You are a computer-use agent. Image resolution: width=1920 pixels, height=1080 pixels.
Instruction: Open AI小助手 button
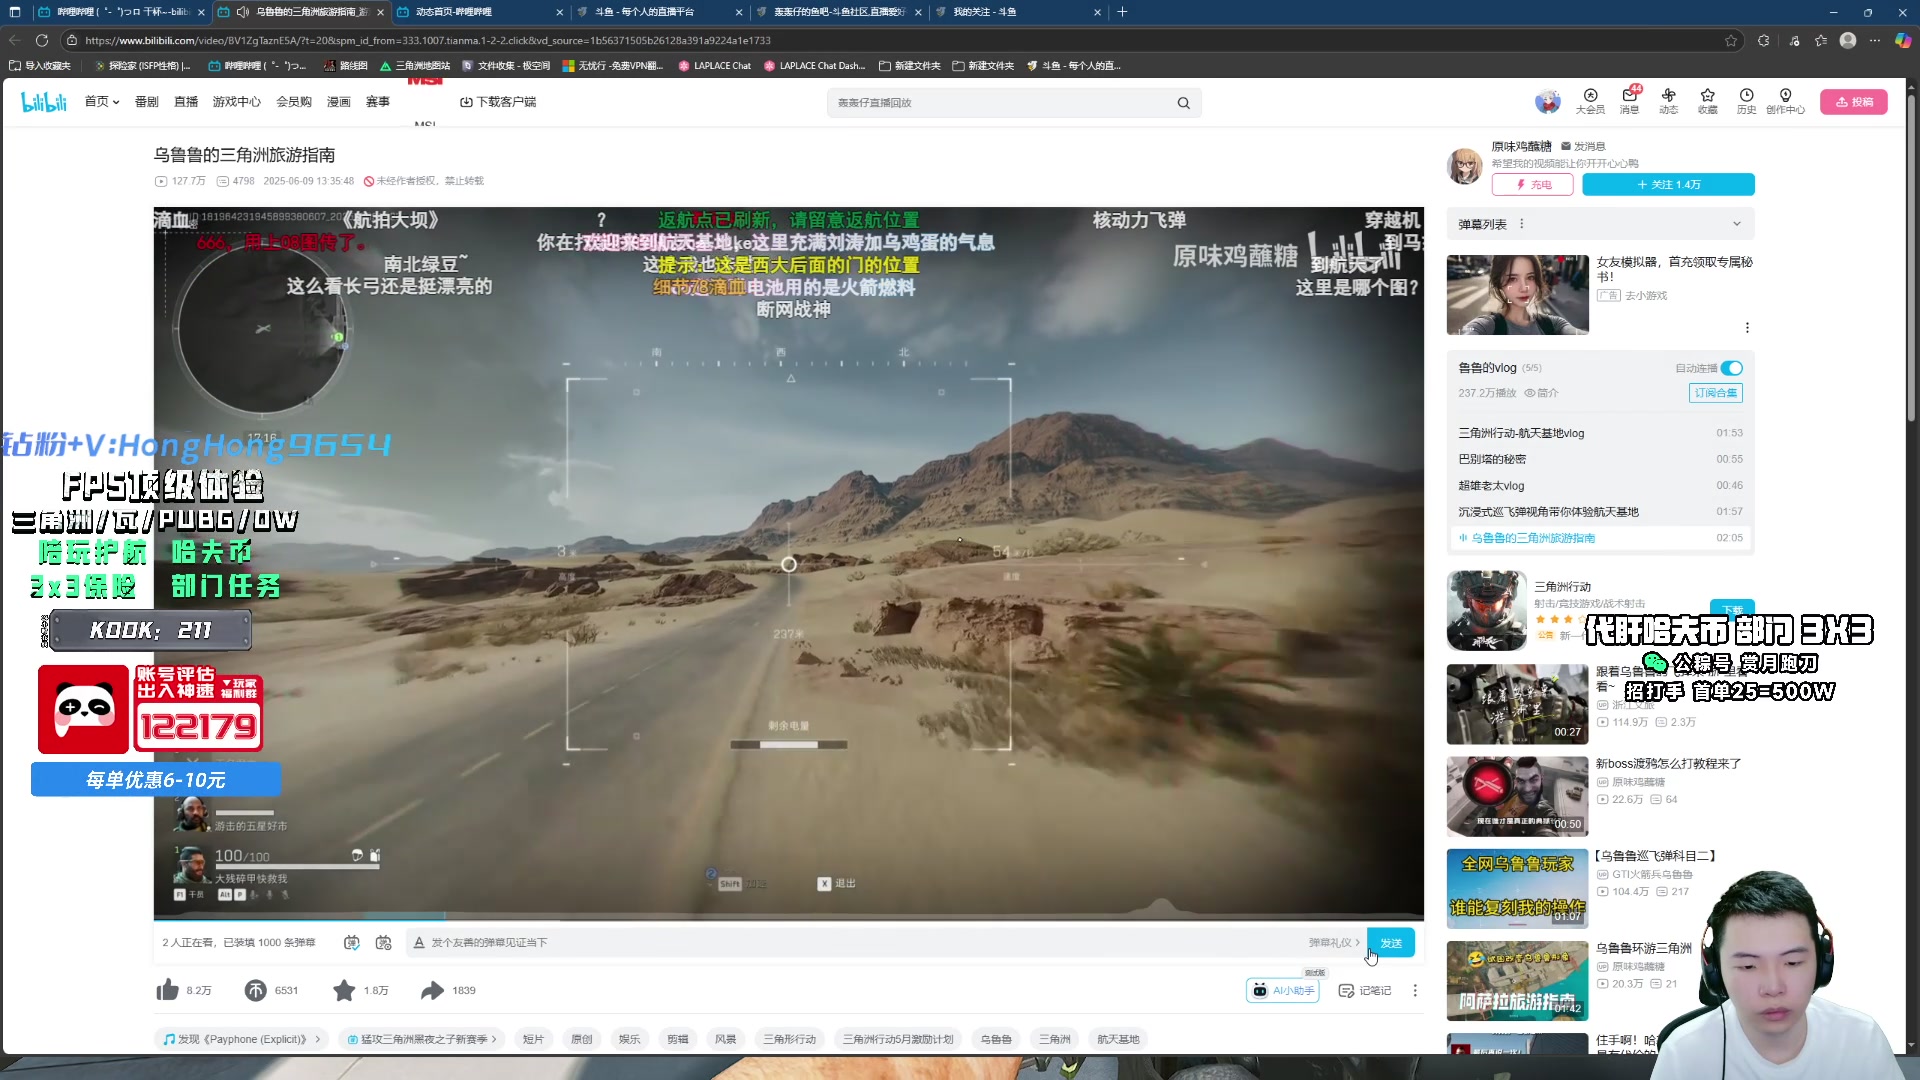pyautogui.click(x=1283, y=990)
